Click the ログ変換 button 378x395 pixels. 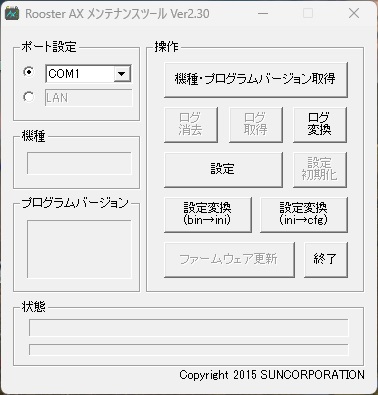coord(320,124)
